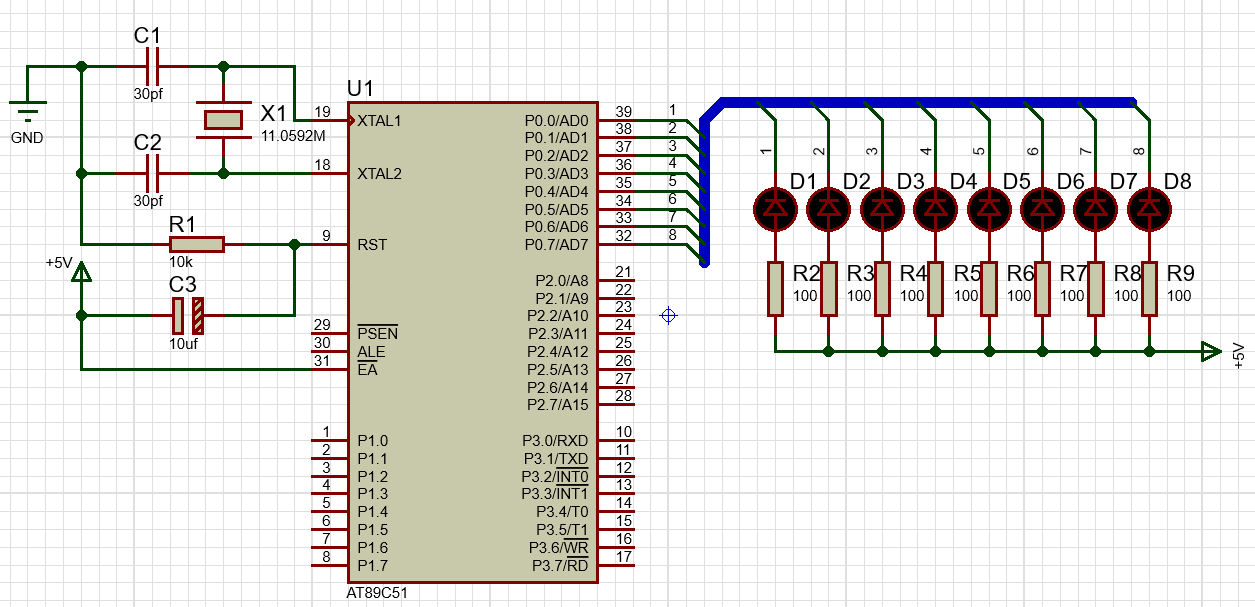The height and width of the screenshot is (607, 1255).
Task: Select the R1 10k resistor symbol
Action: (197, 244)
